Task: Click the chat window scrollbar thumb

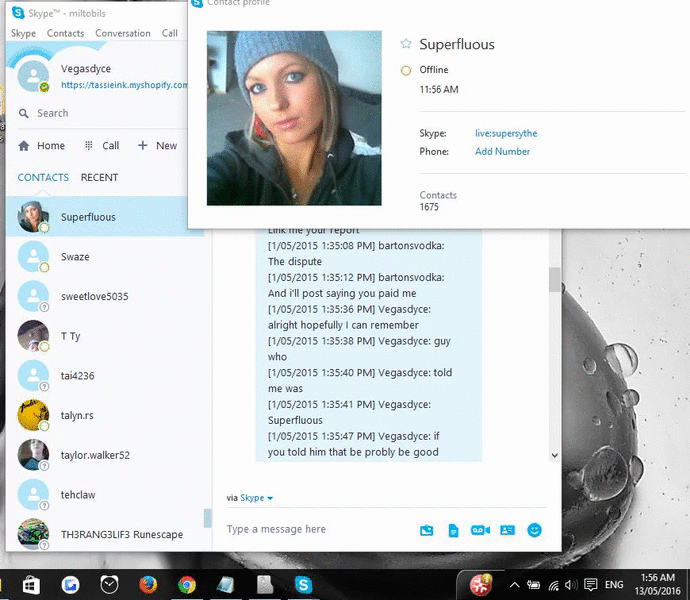Action: 554,279
